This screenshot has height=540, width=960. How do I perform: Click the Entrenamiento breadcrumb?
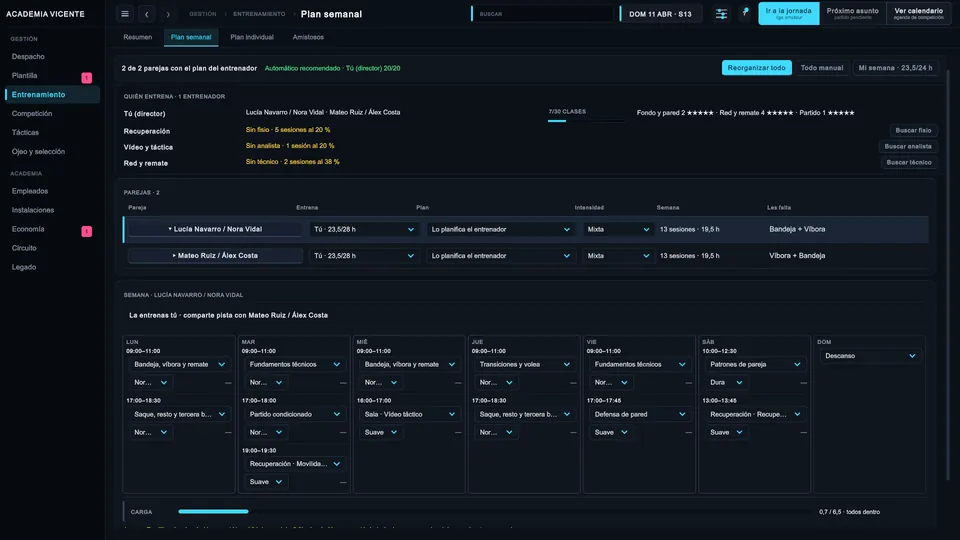[259, 14]
